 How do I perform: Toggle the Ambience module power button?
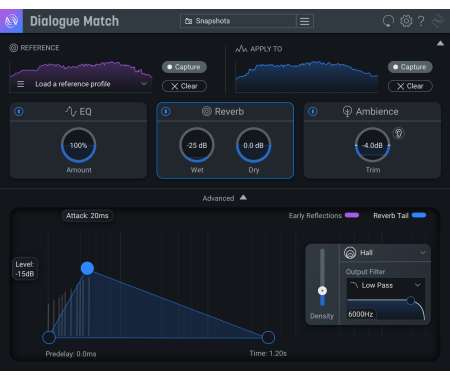tap(313, 111)
